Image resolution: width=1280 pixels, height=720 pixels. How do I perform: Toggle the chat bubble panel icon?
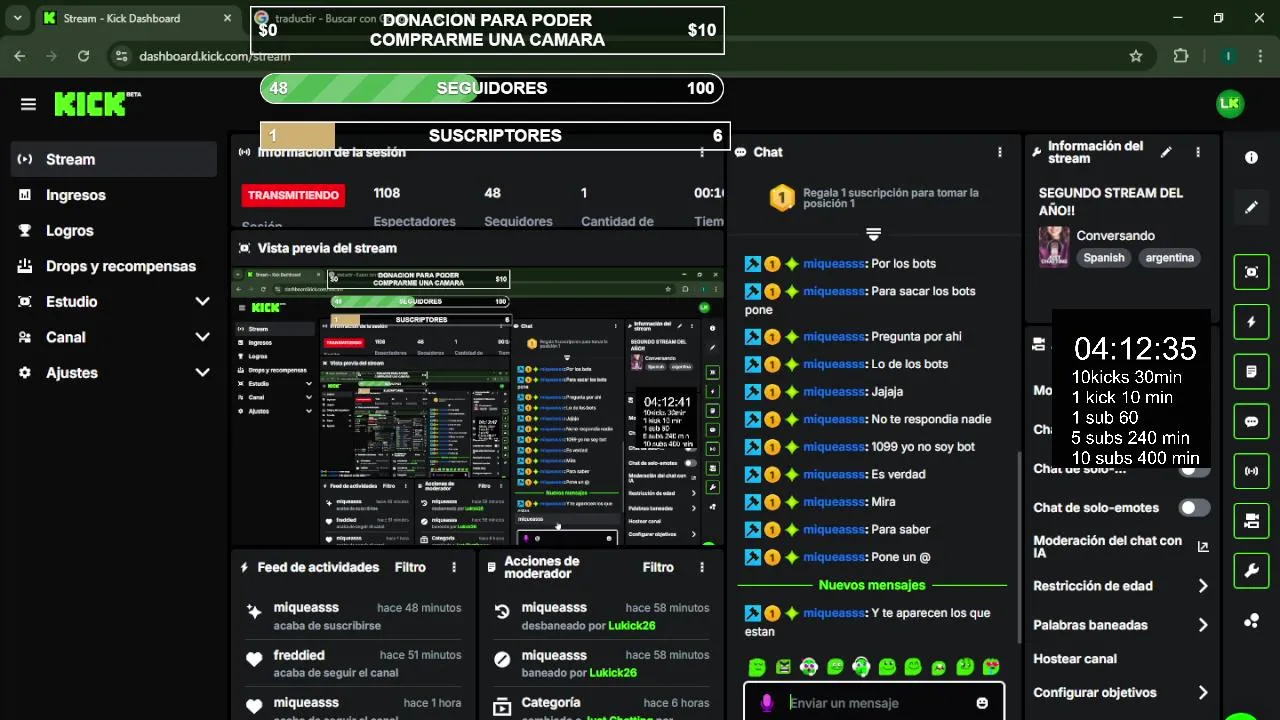point(1251,422)
